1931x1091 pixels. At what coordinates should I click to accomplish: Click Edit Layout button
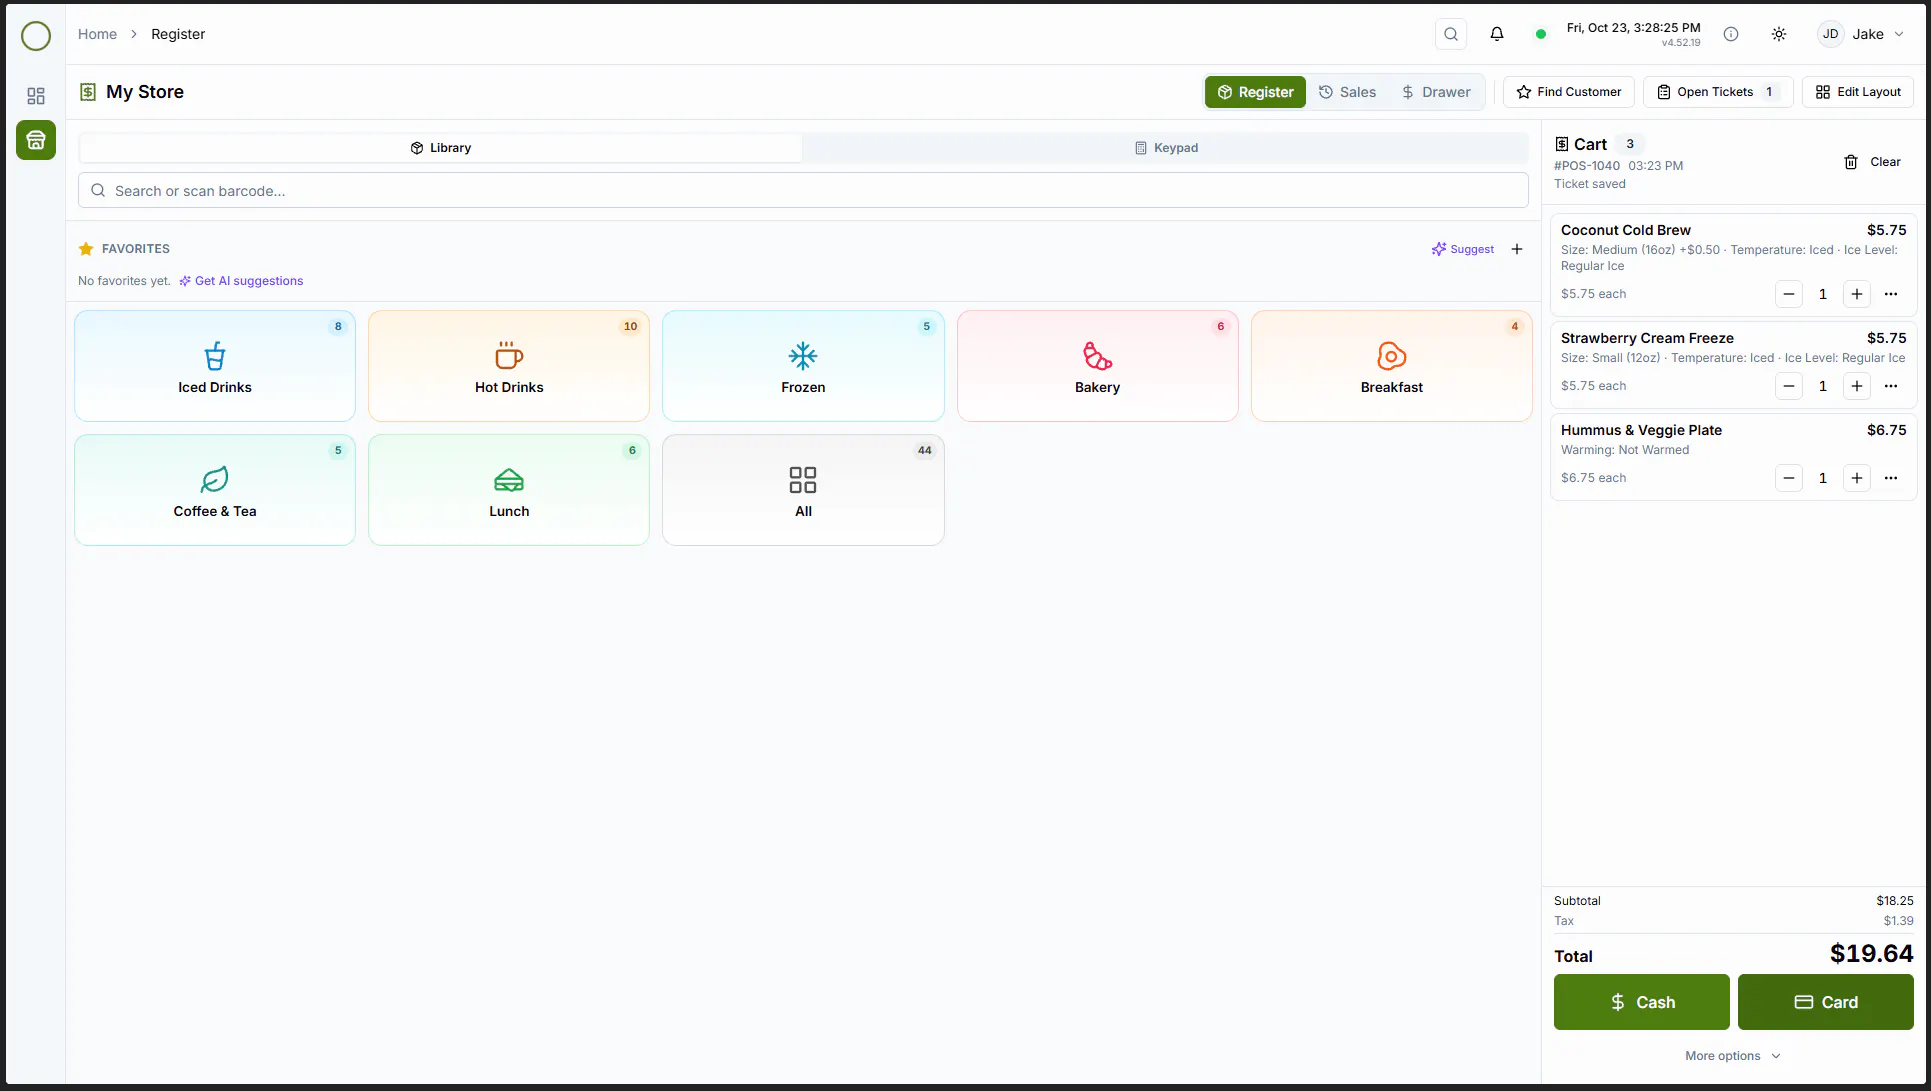1858,92
